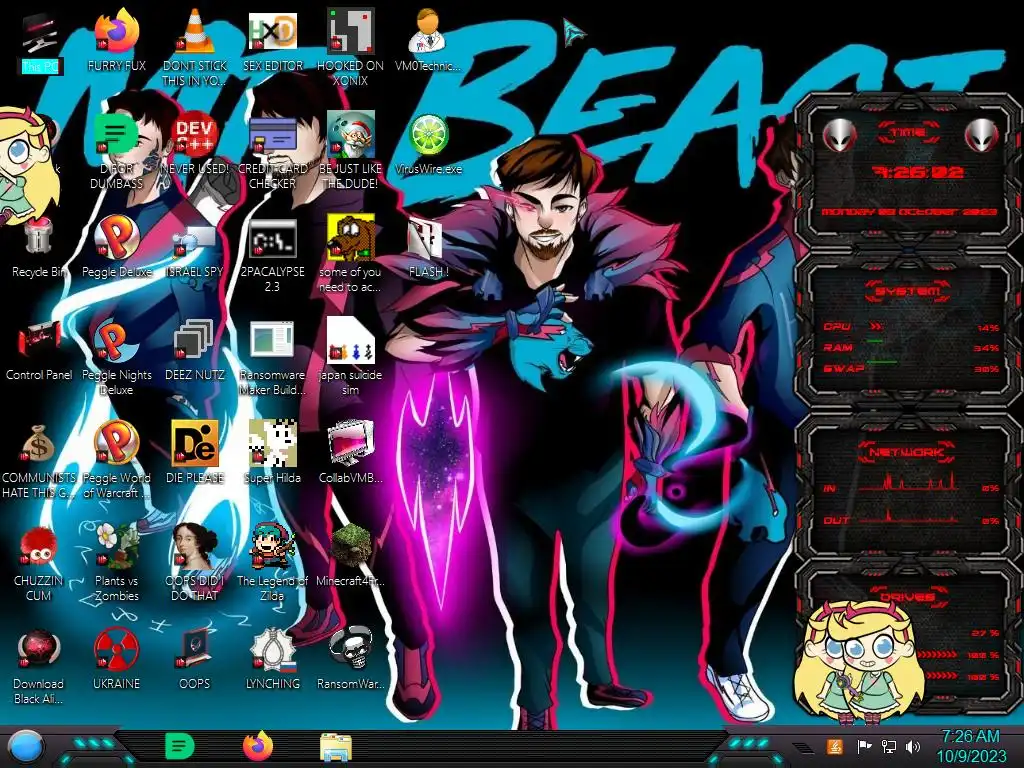Open the Action Center flag icon

864,746
